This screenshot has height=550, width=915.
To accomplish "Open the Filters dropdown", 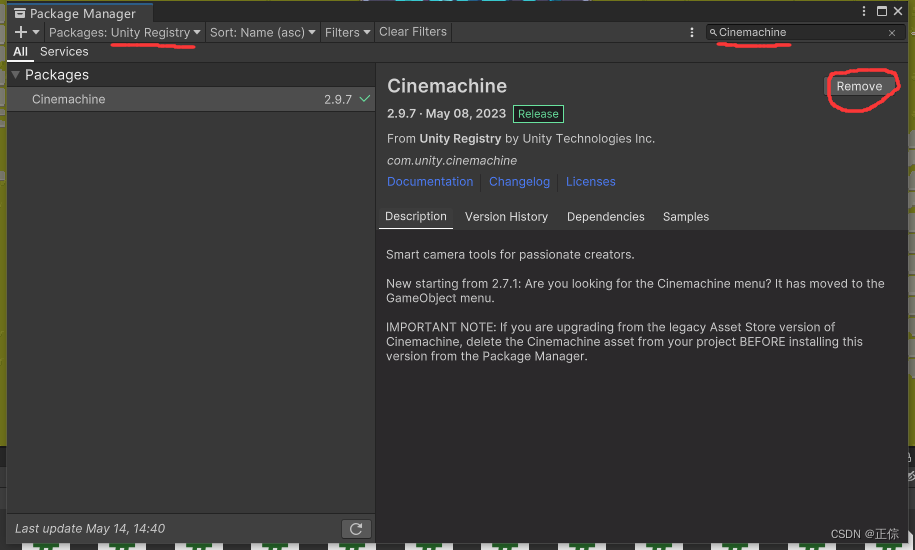I will (x=347, y=32).
